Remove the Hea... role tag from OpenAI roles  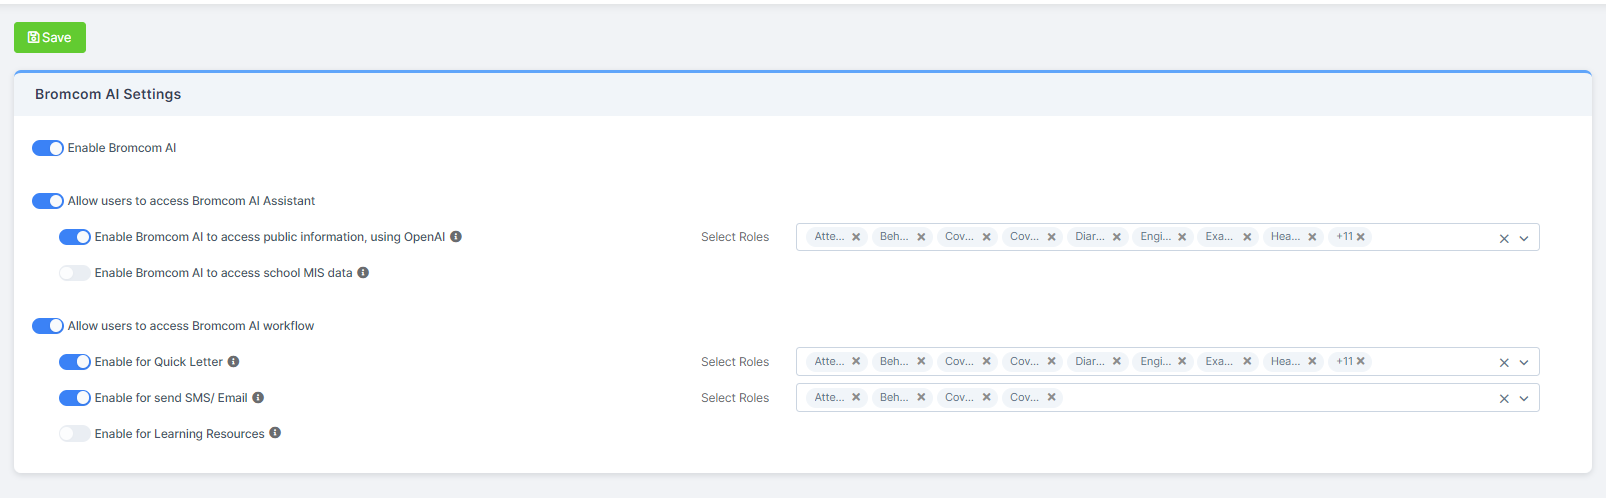[1312, 237]
